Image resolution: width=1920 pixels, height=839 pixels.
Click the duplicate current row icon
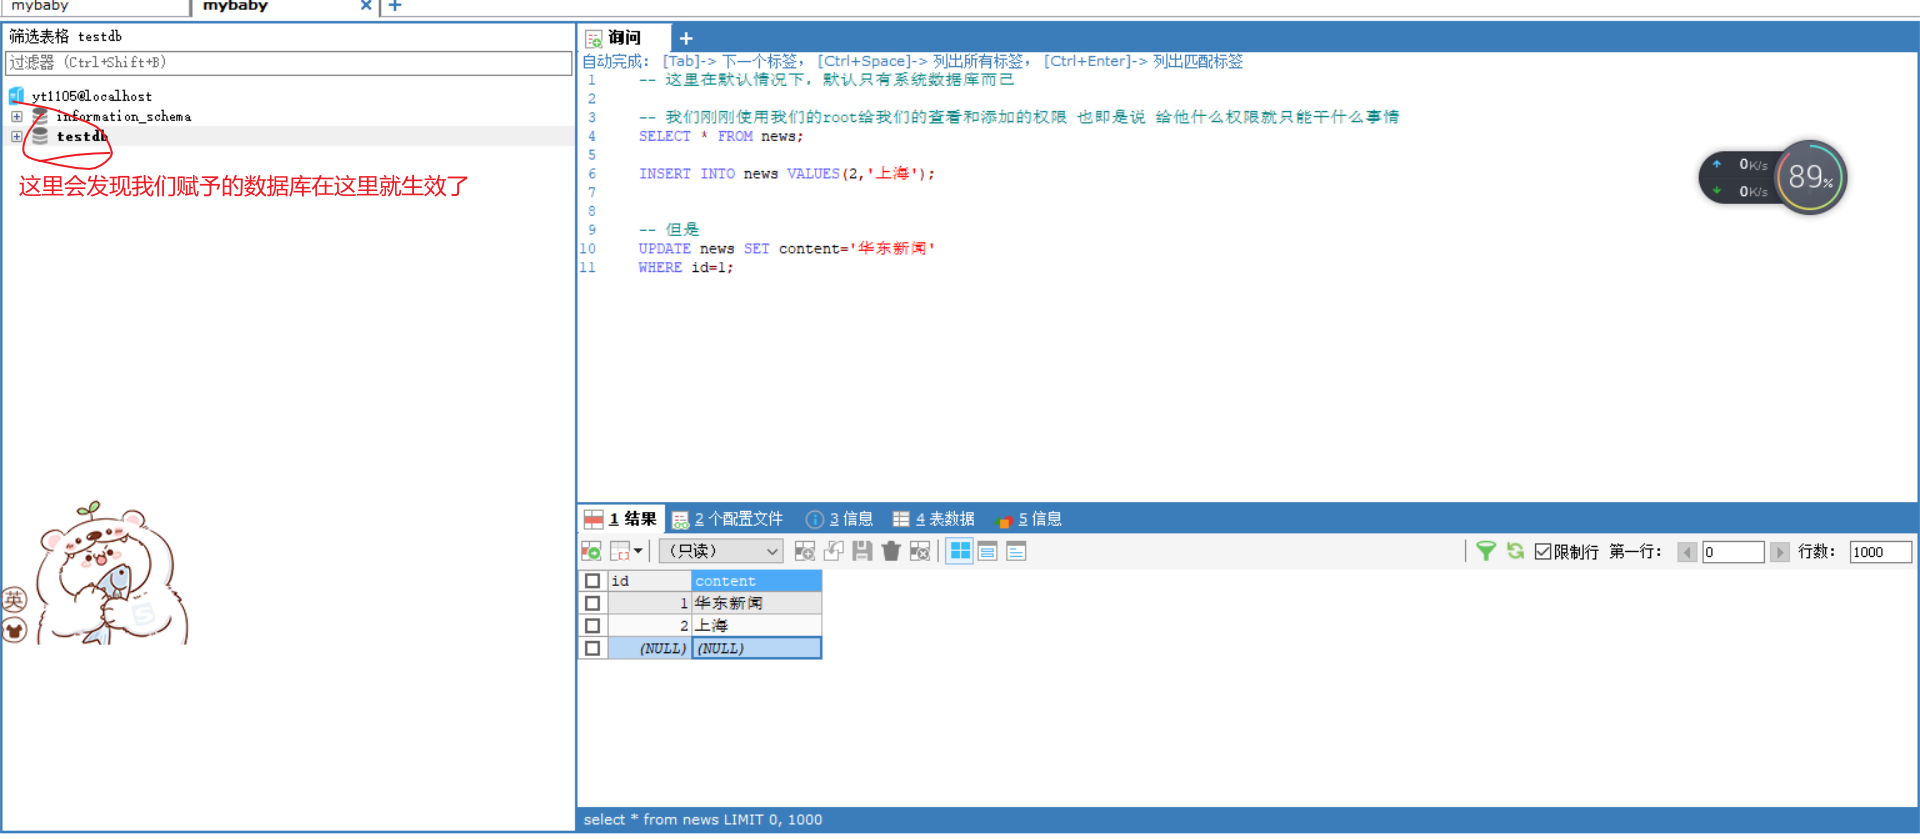833,552
